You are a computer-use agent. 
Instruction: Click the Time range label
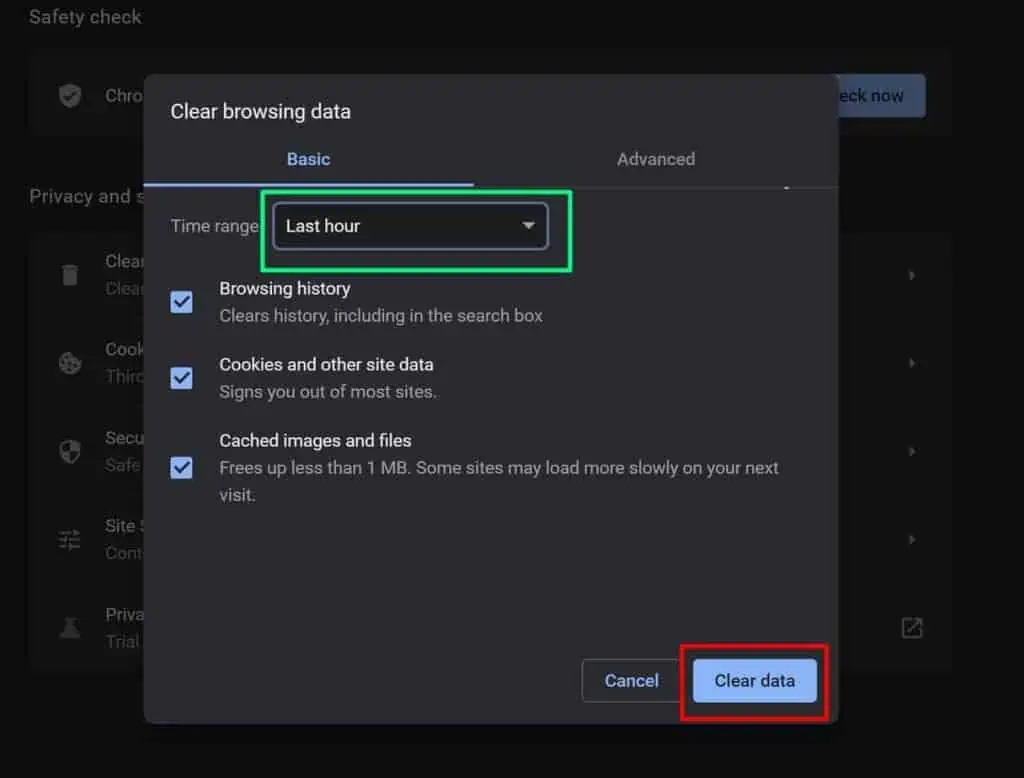(215, 226)
